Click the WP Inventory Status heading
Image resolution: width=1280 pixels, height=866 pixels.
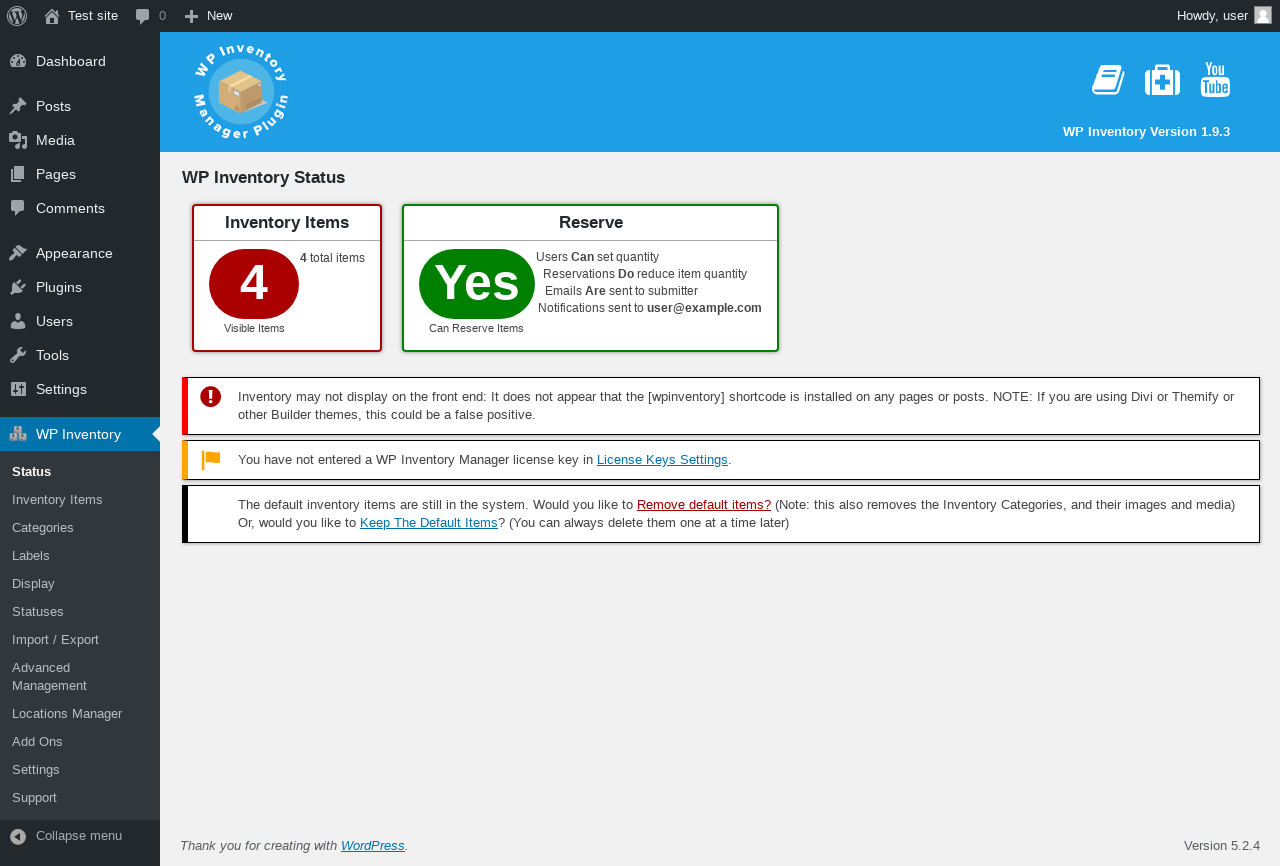click(x=263, y=178)
